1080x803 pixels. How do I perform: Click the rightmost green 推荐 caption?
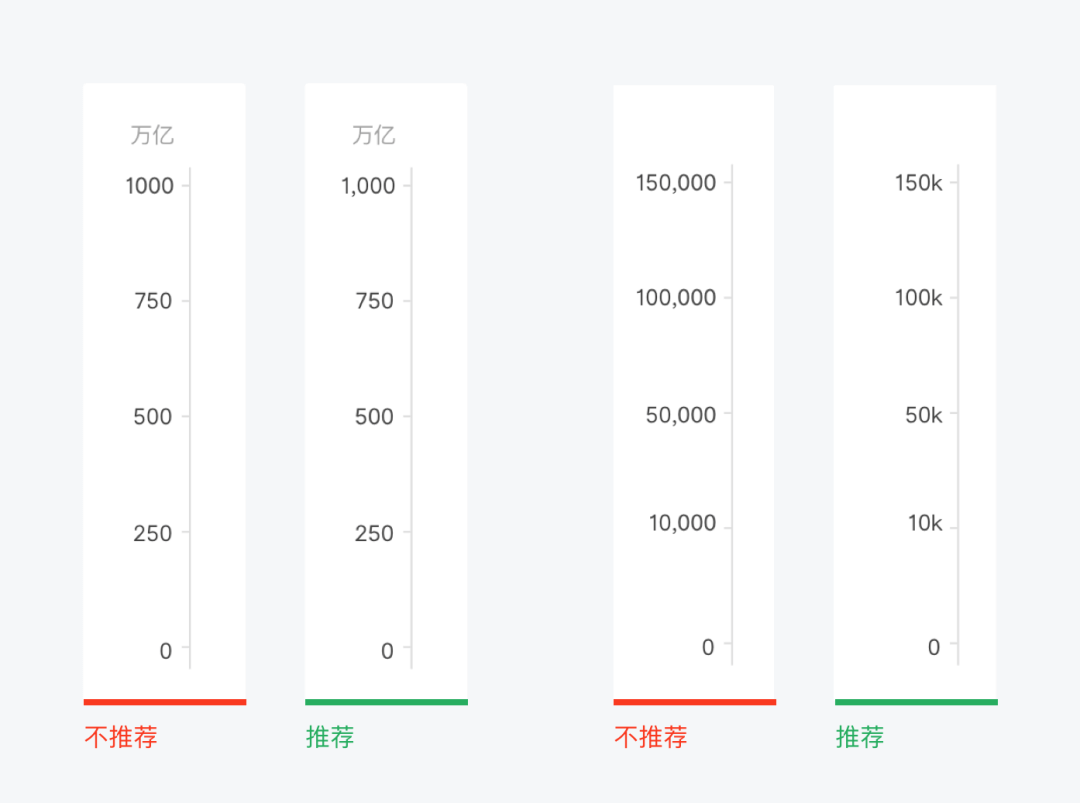point(860,738)
